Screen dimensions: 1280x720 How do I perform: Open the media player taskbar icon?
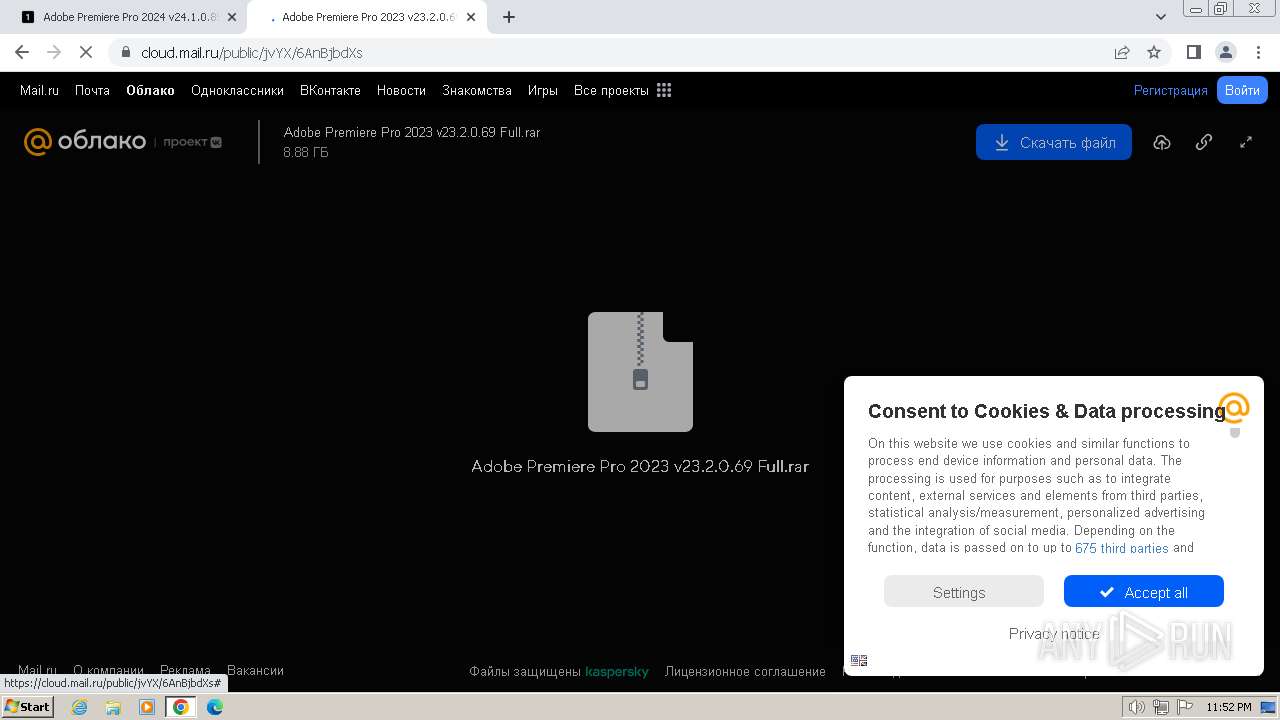point(147,707)
